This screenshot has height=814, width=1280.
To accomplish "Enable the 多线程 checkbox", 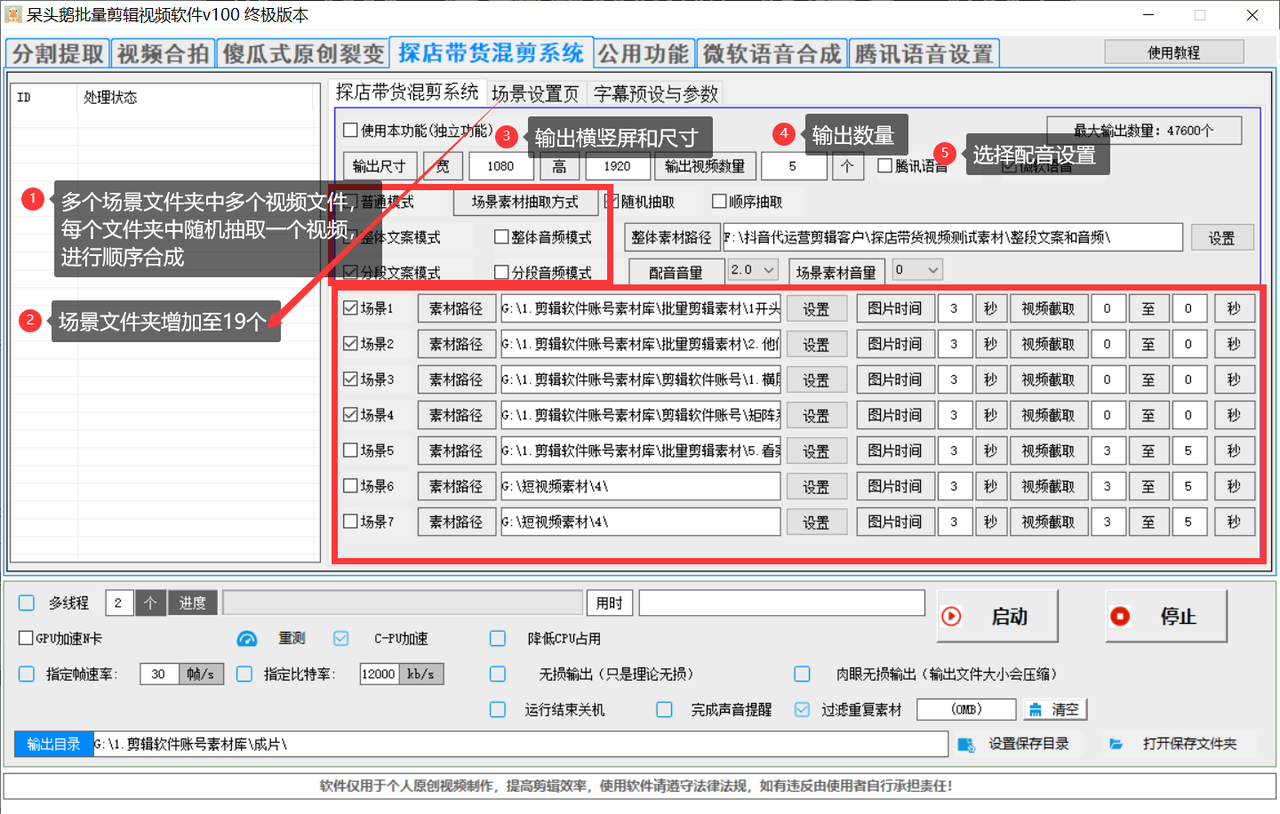I will tap(27, 603).
